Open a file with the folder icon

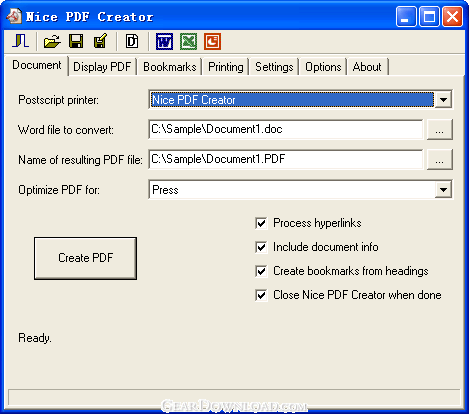(52, 42)
